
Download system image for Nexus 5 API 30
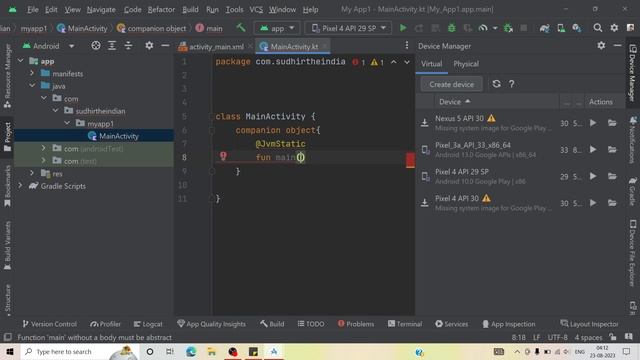pyautogui.click(x=424, y=123)
